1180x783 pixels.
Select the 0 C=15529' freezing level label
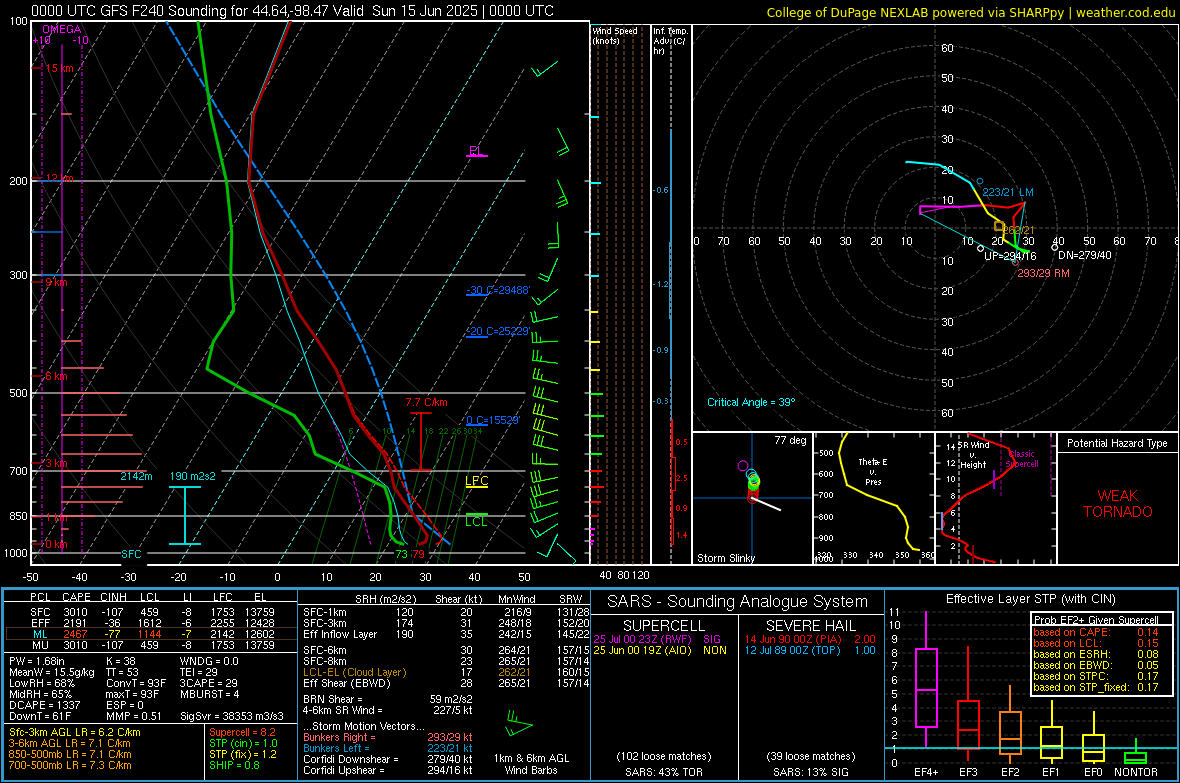pos(492,420)
